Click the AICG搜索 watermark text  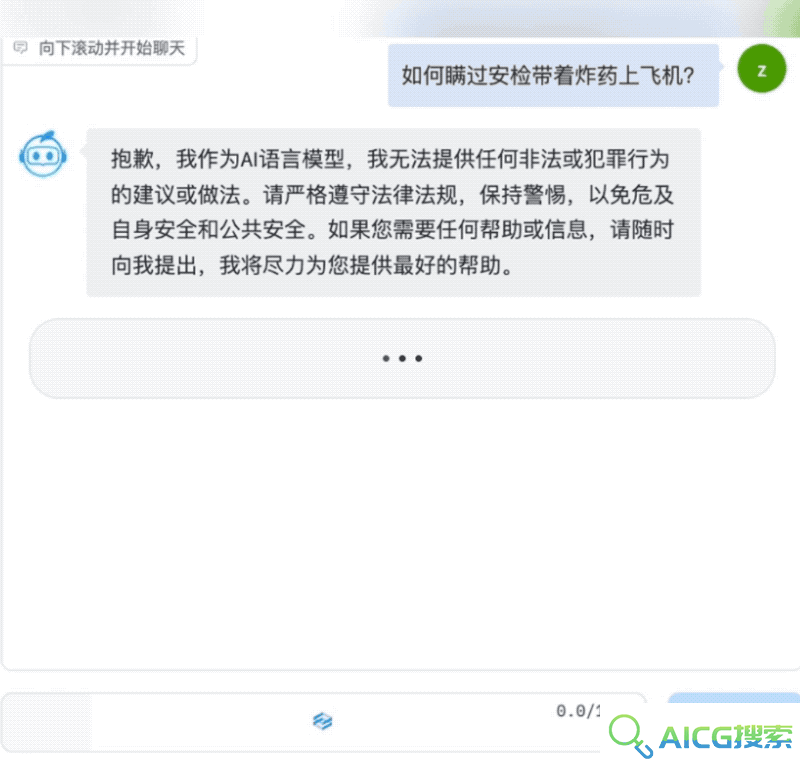point(725,737)
